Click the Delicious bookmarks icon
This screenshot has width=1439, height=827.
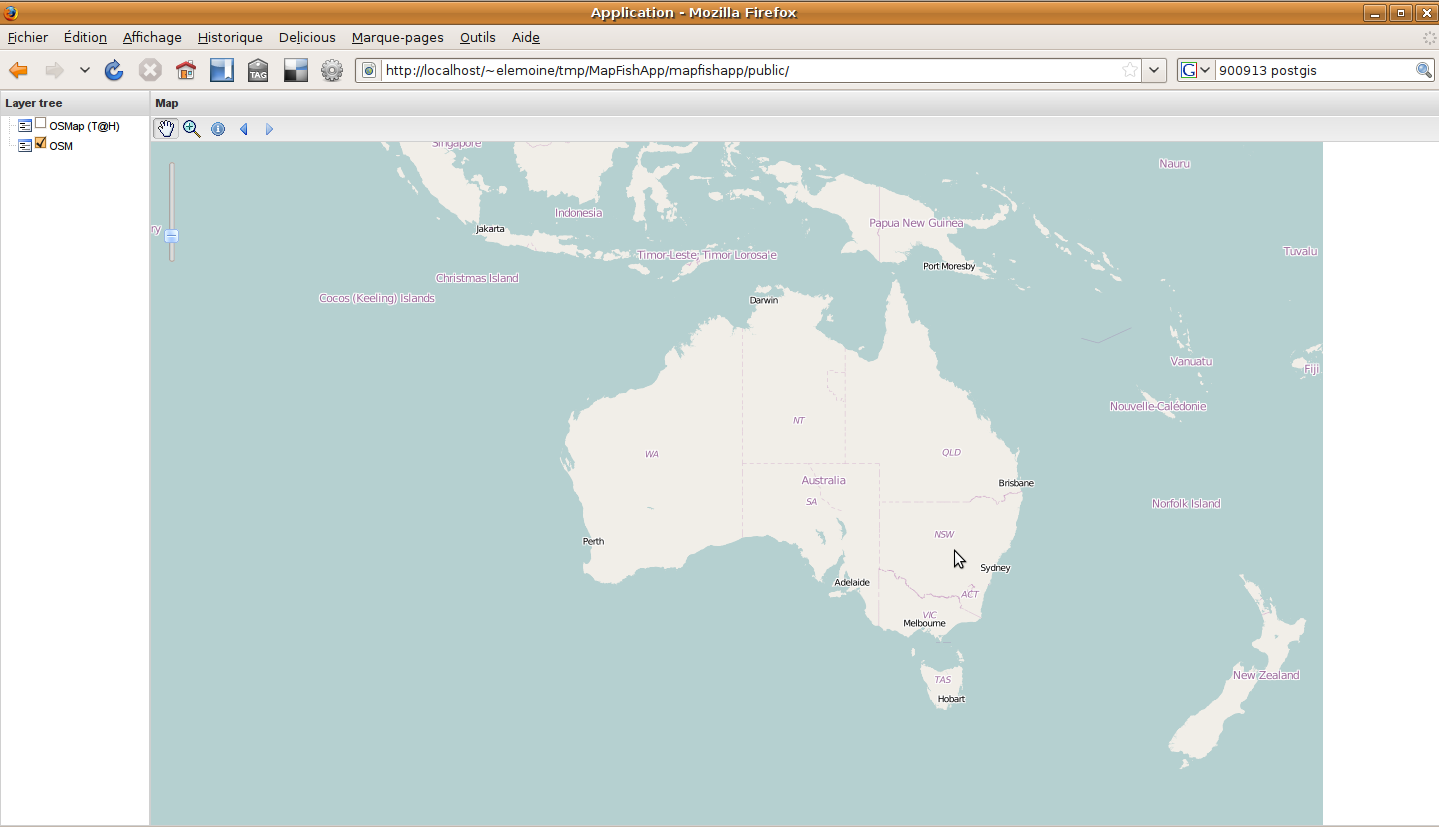[x=222, y=70]
